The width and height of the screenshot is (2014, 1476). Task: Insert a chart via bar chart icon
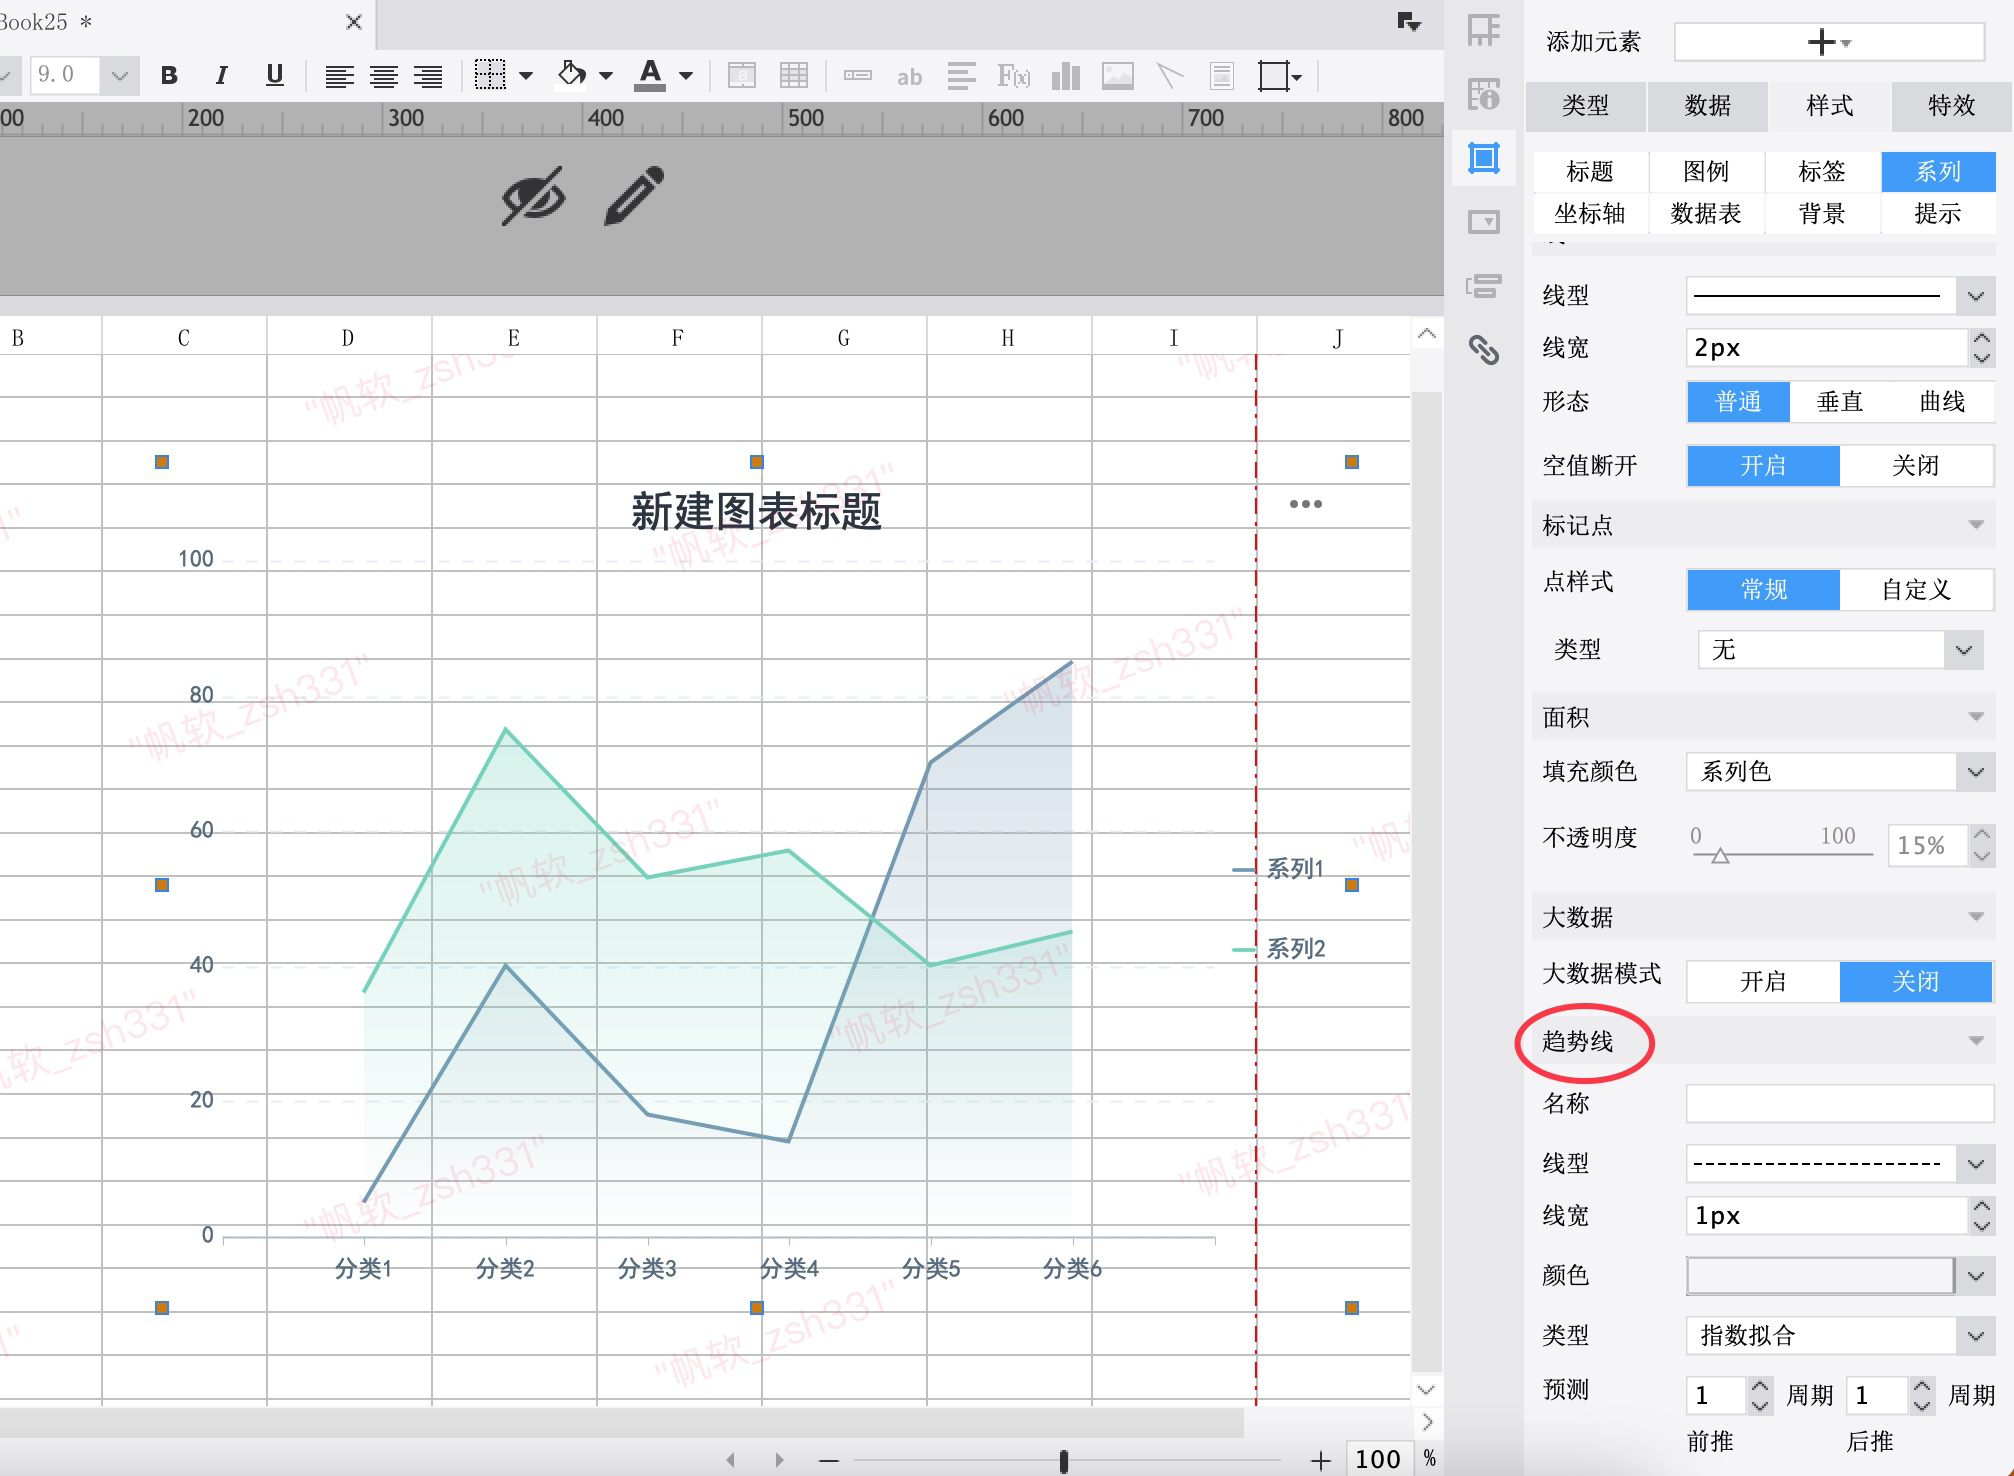(x=1066, y=76)
